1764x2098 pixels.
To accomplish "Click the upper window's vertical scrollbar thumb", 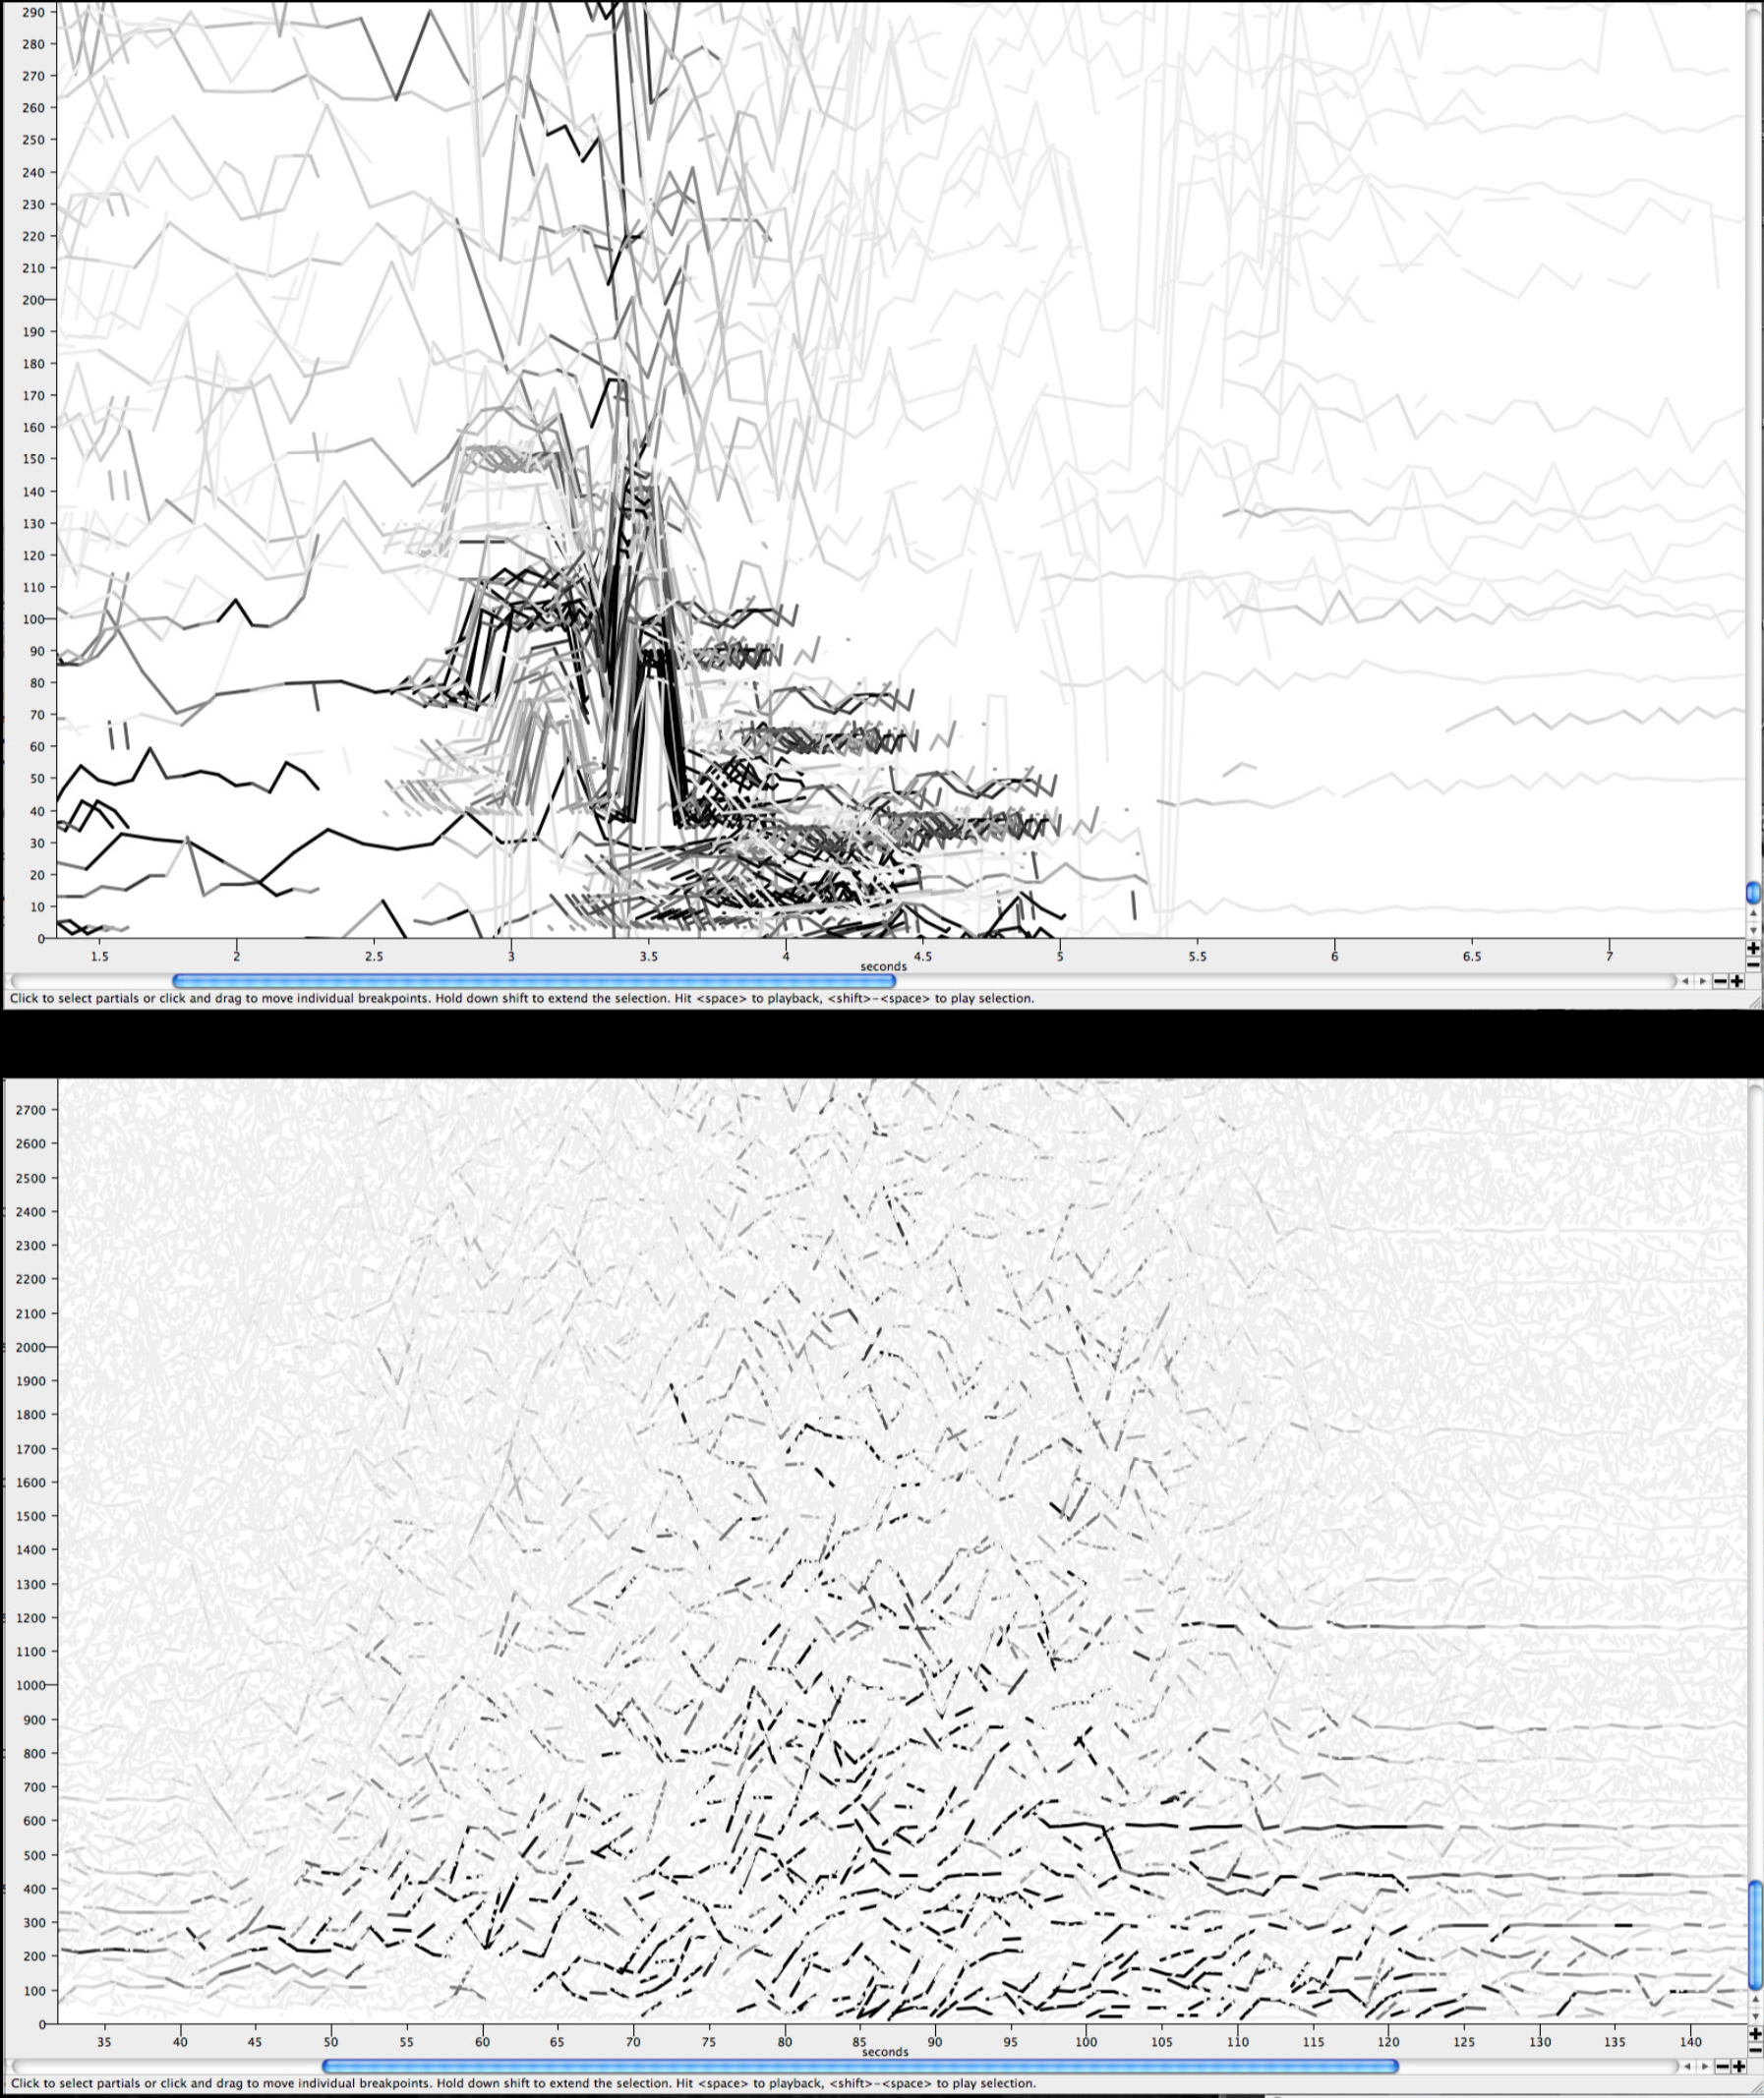I will (1754, 893).
